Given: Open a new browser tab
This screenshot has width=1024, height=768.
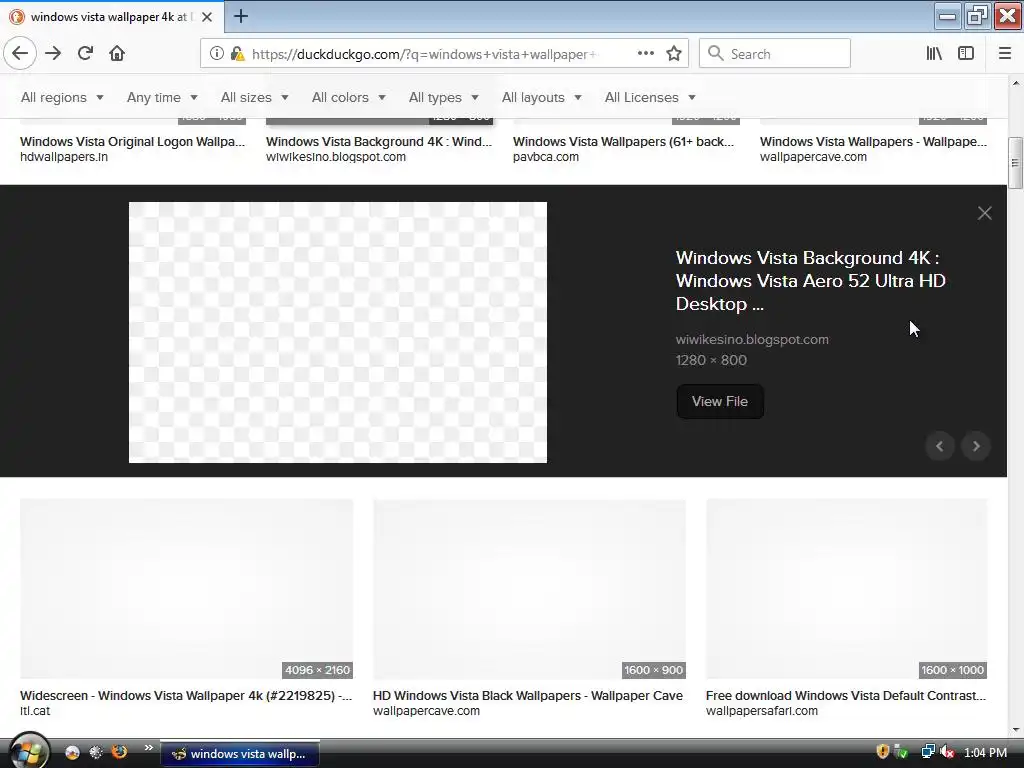Looking at the screenshot, I should [240, 16].
